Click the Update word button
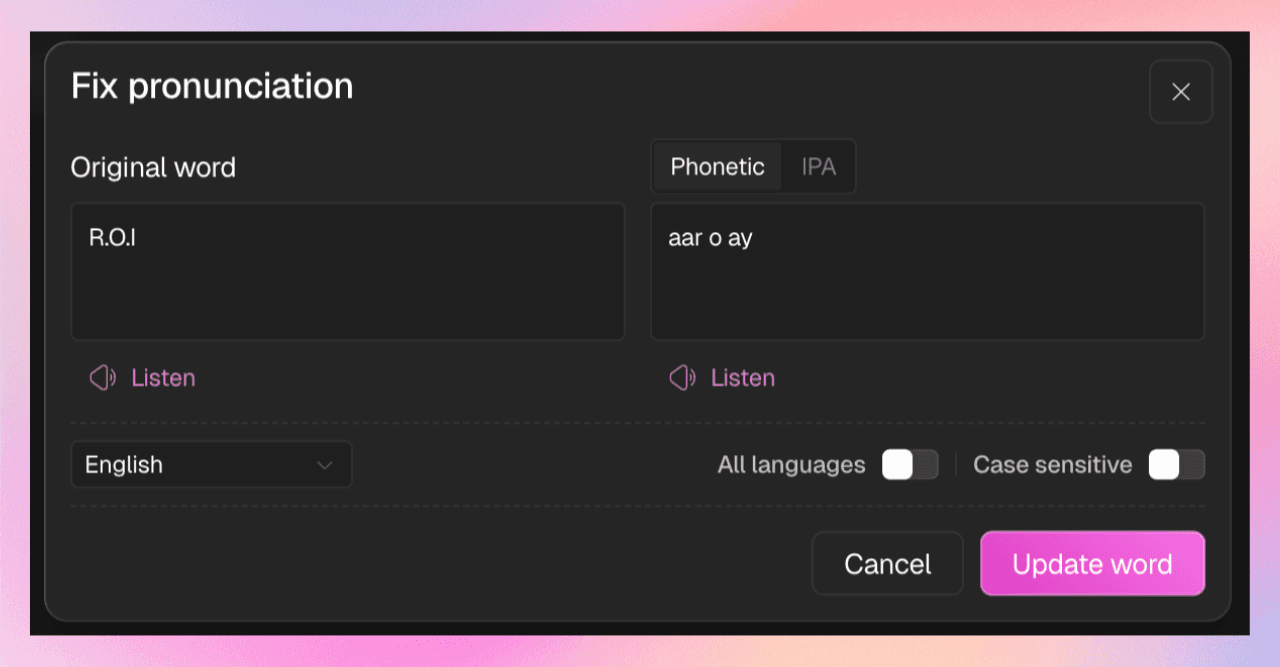The height and width of the screenshot is (667, 1280). [1092, 564]
